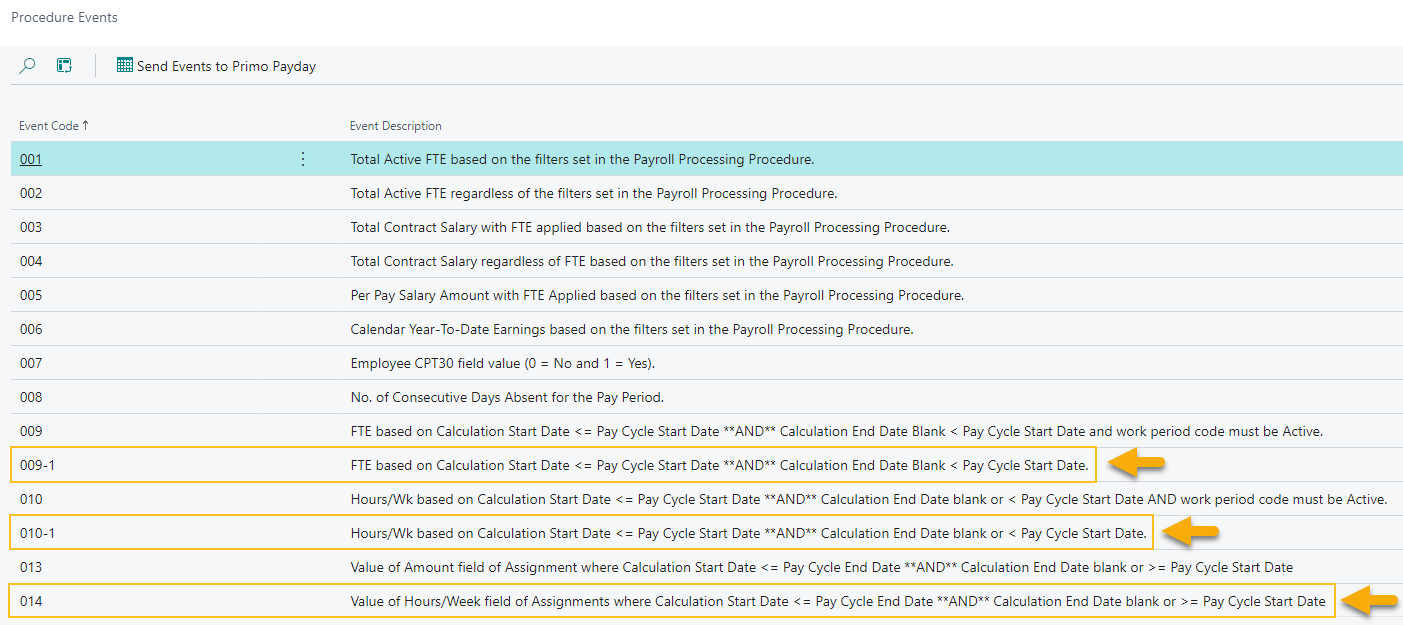1403x625 pixels.
Task: Open row options via the vertical ellipsis on row 001
Action: click(303, 159)
